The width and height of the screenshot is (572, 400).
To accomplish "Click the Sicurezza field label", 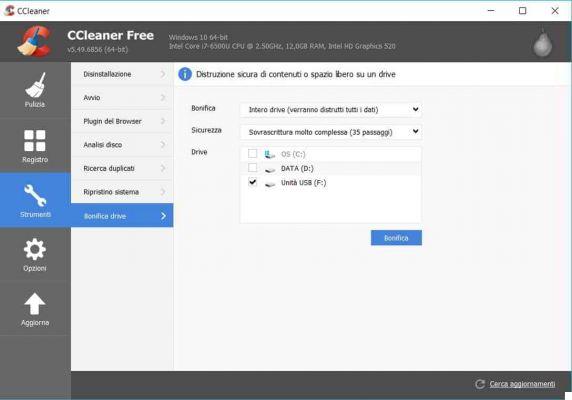I will pyautogui.click(x=206, y=130).
